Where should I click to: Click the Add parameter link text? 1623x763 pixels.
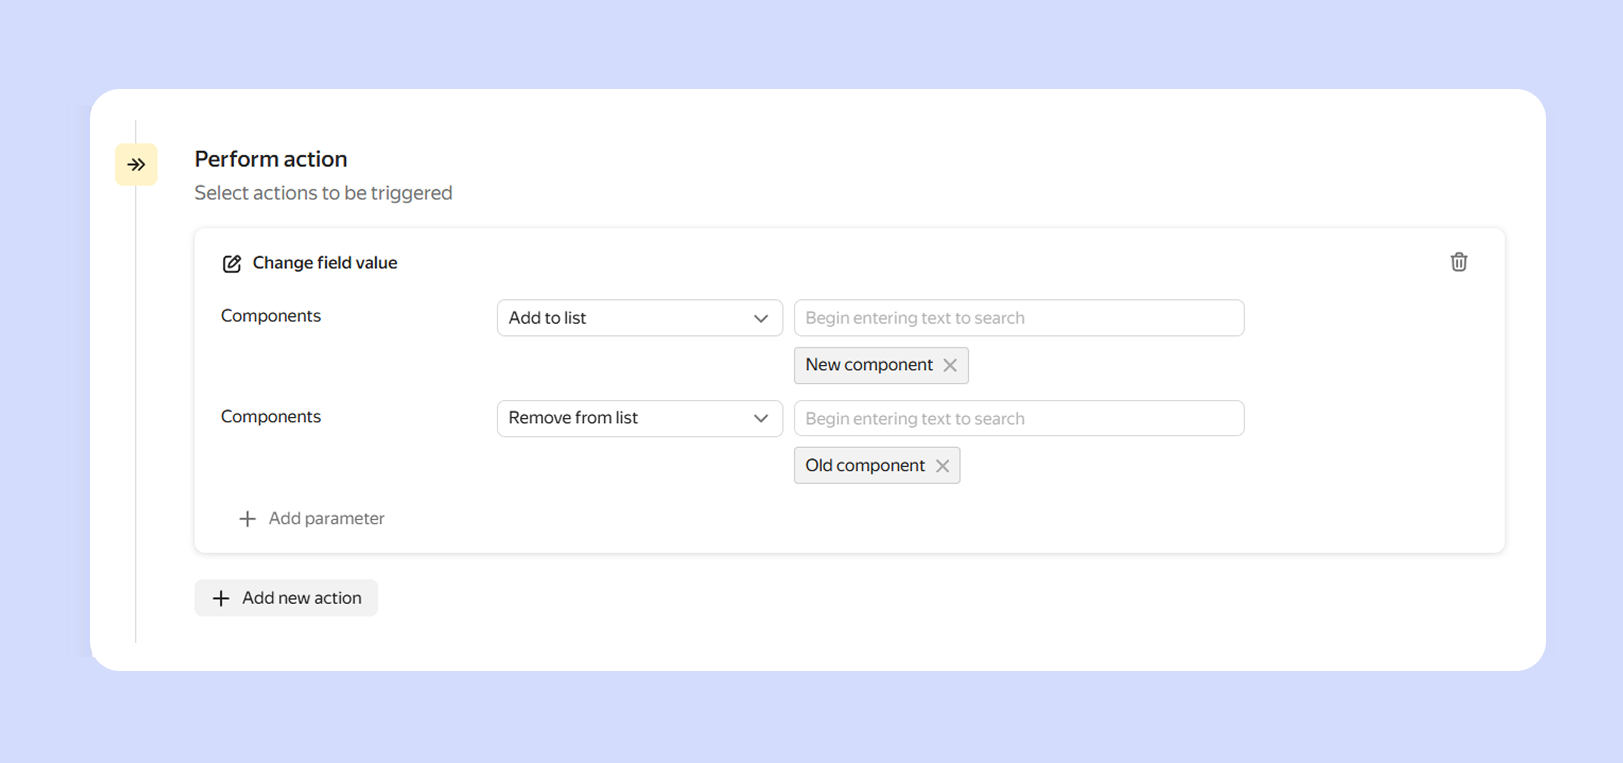(326, 519)
